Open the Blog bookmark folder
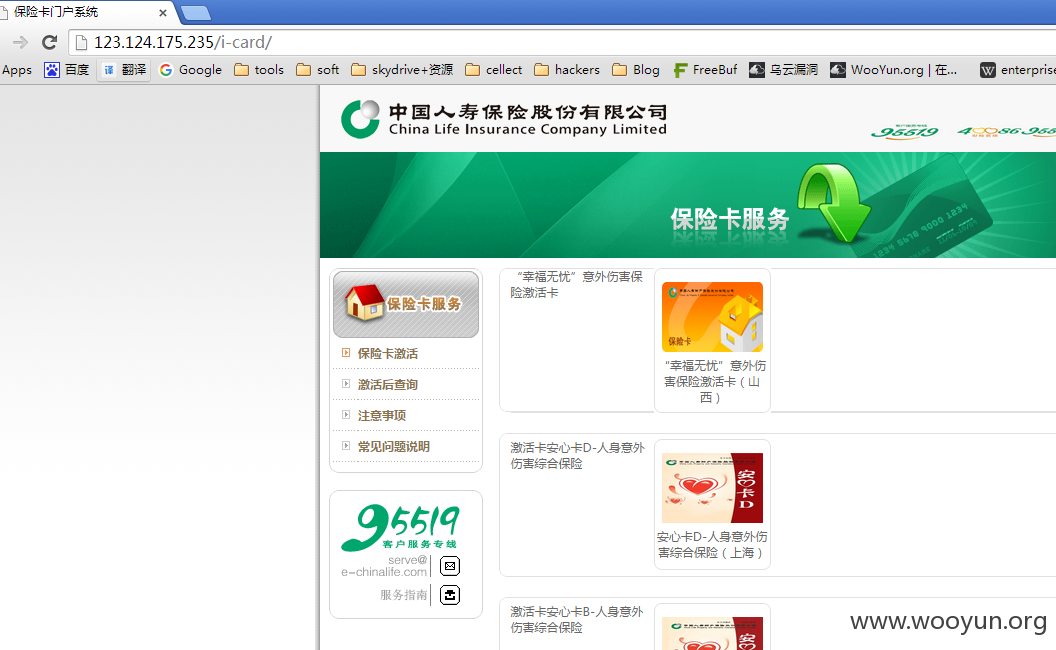 click(636, 69)
